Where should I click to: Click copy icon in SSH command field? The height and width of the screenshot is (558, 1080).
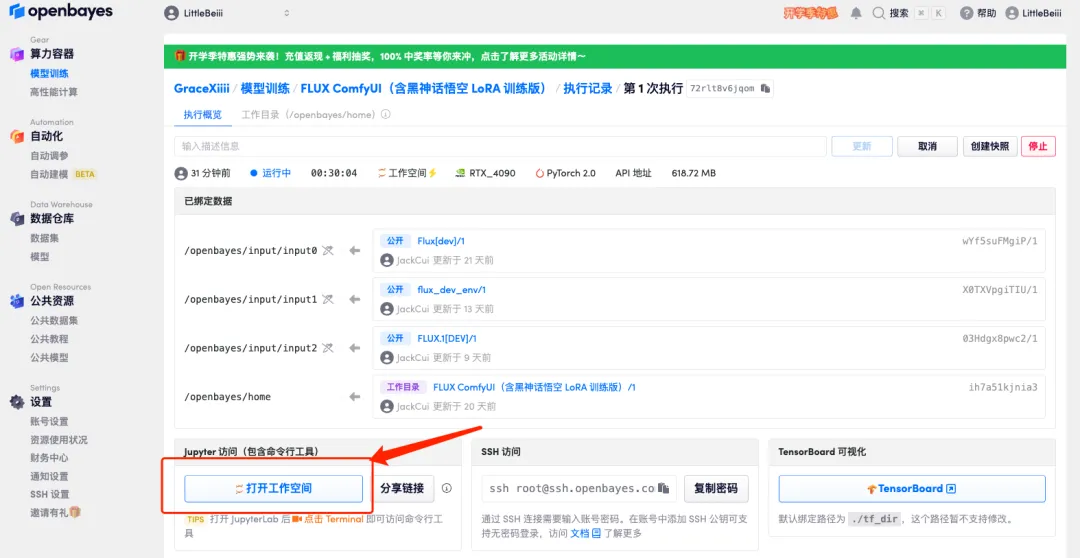[664, 489]
